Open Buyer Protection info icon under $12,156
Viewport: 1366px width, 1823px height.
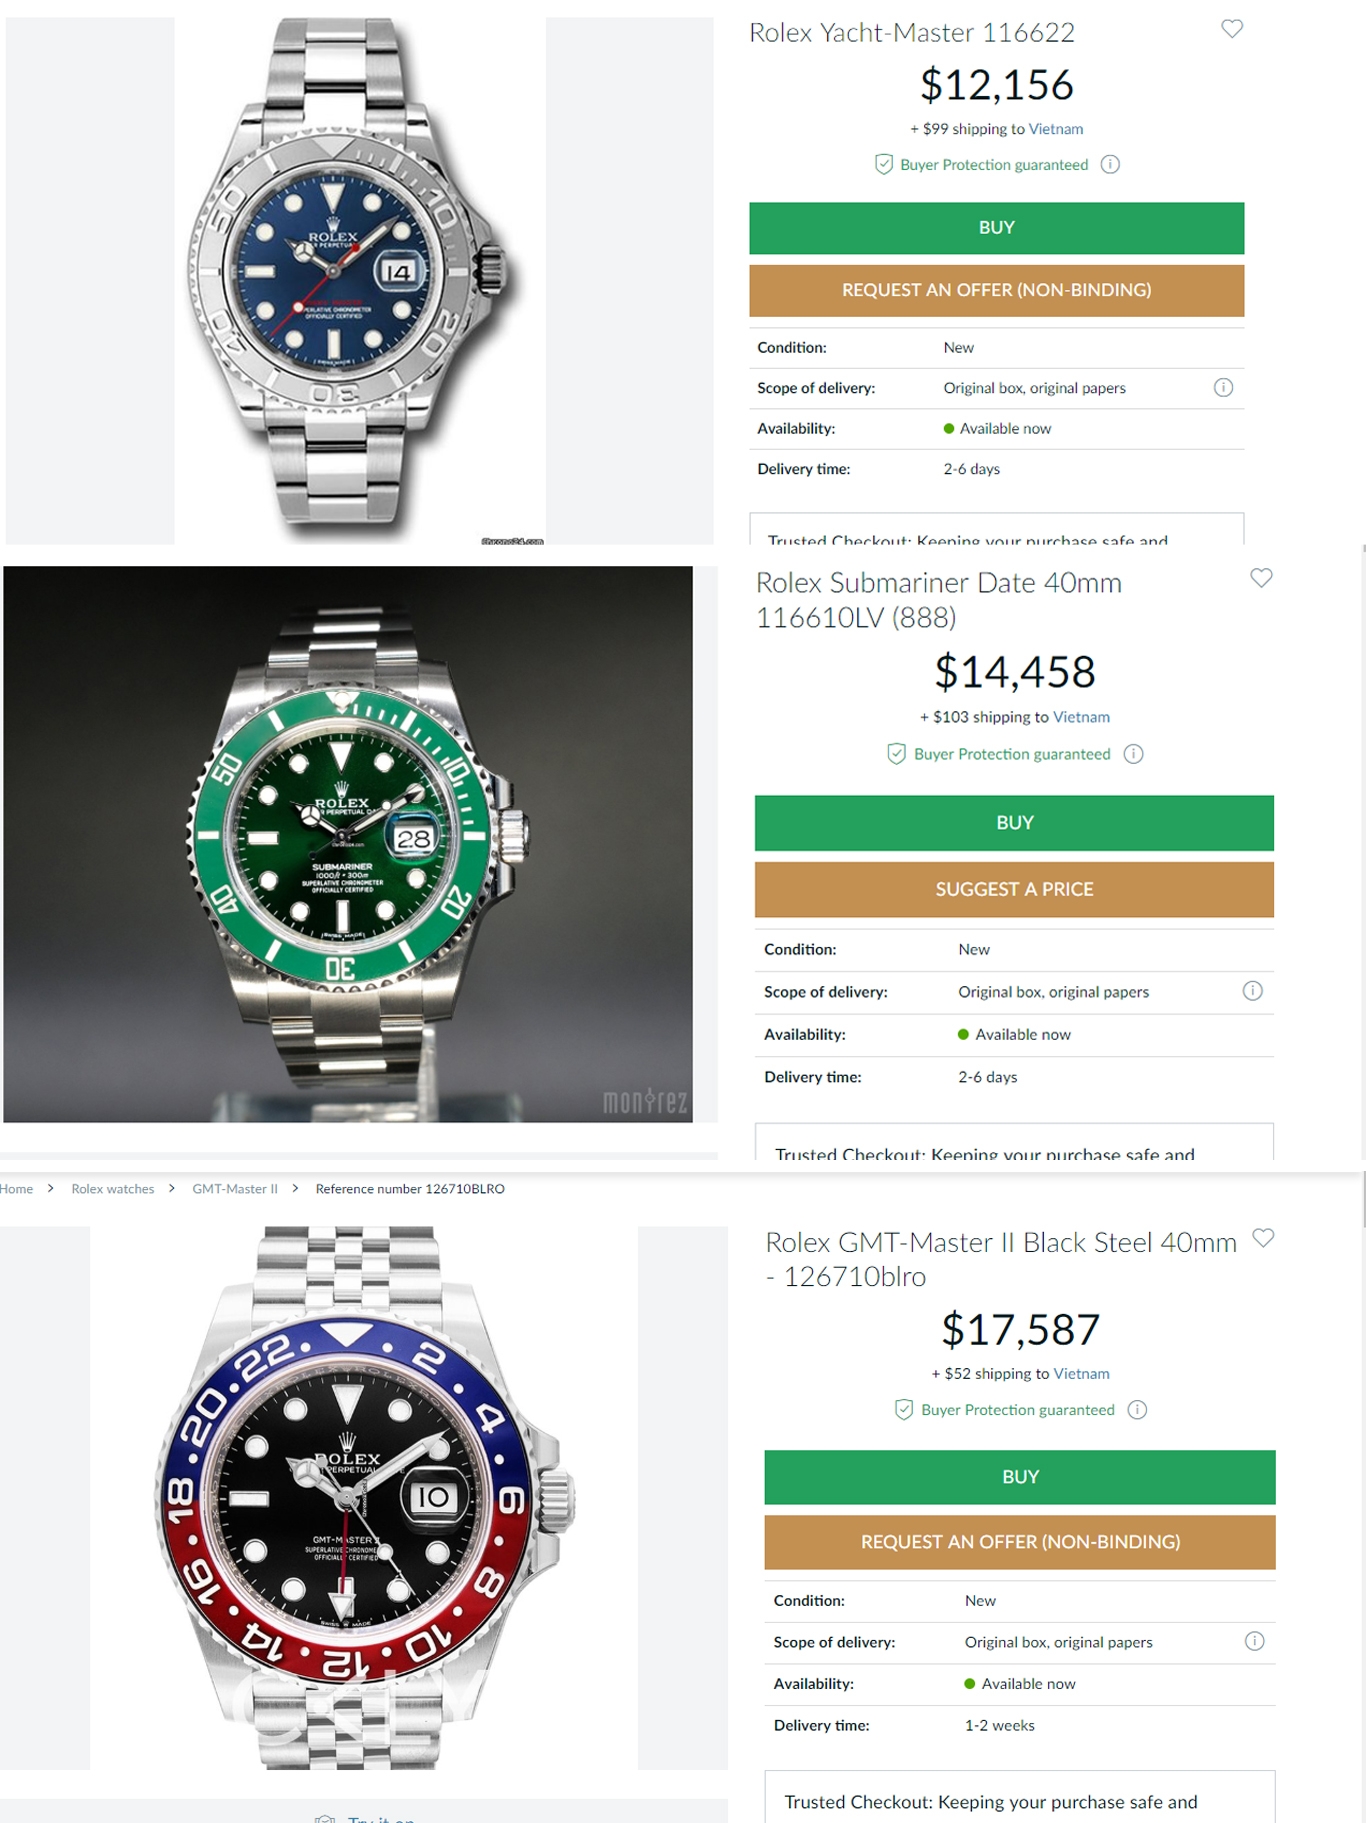click(1110, 165)
